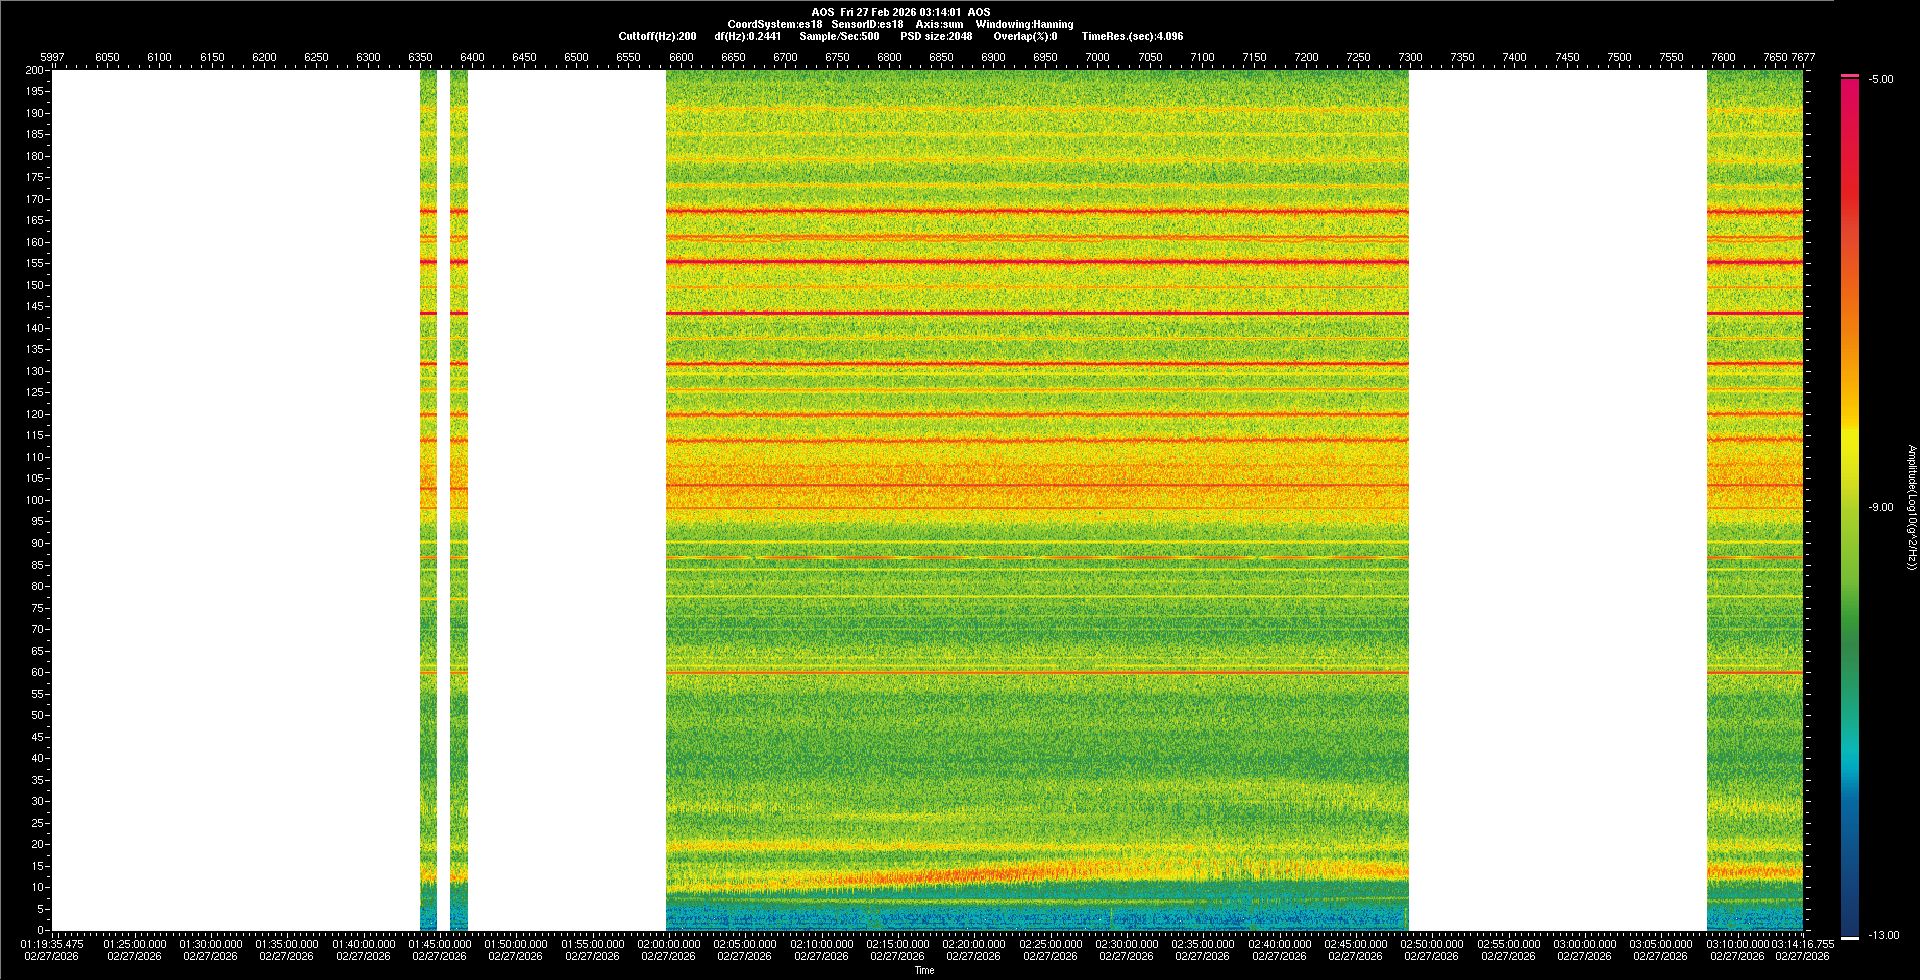Click the -13.00 label at color bar bottom
The width and height of the screenshot is (1920, 980).
point(1884,936)
